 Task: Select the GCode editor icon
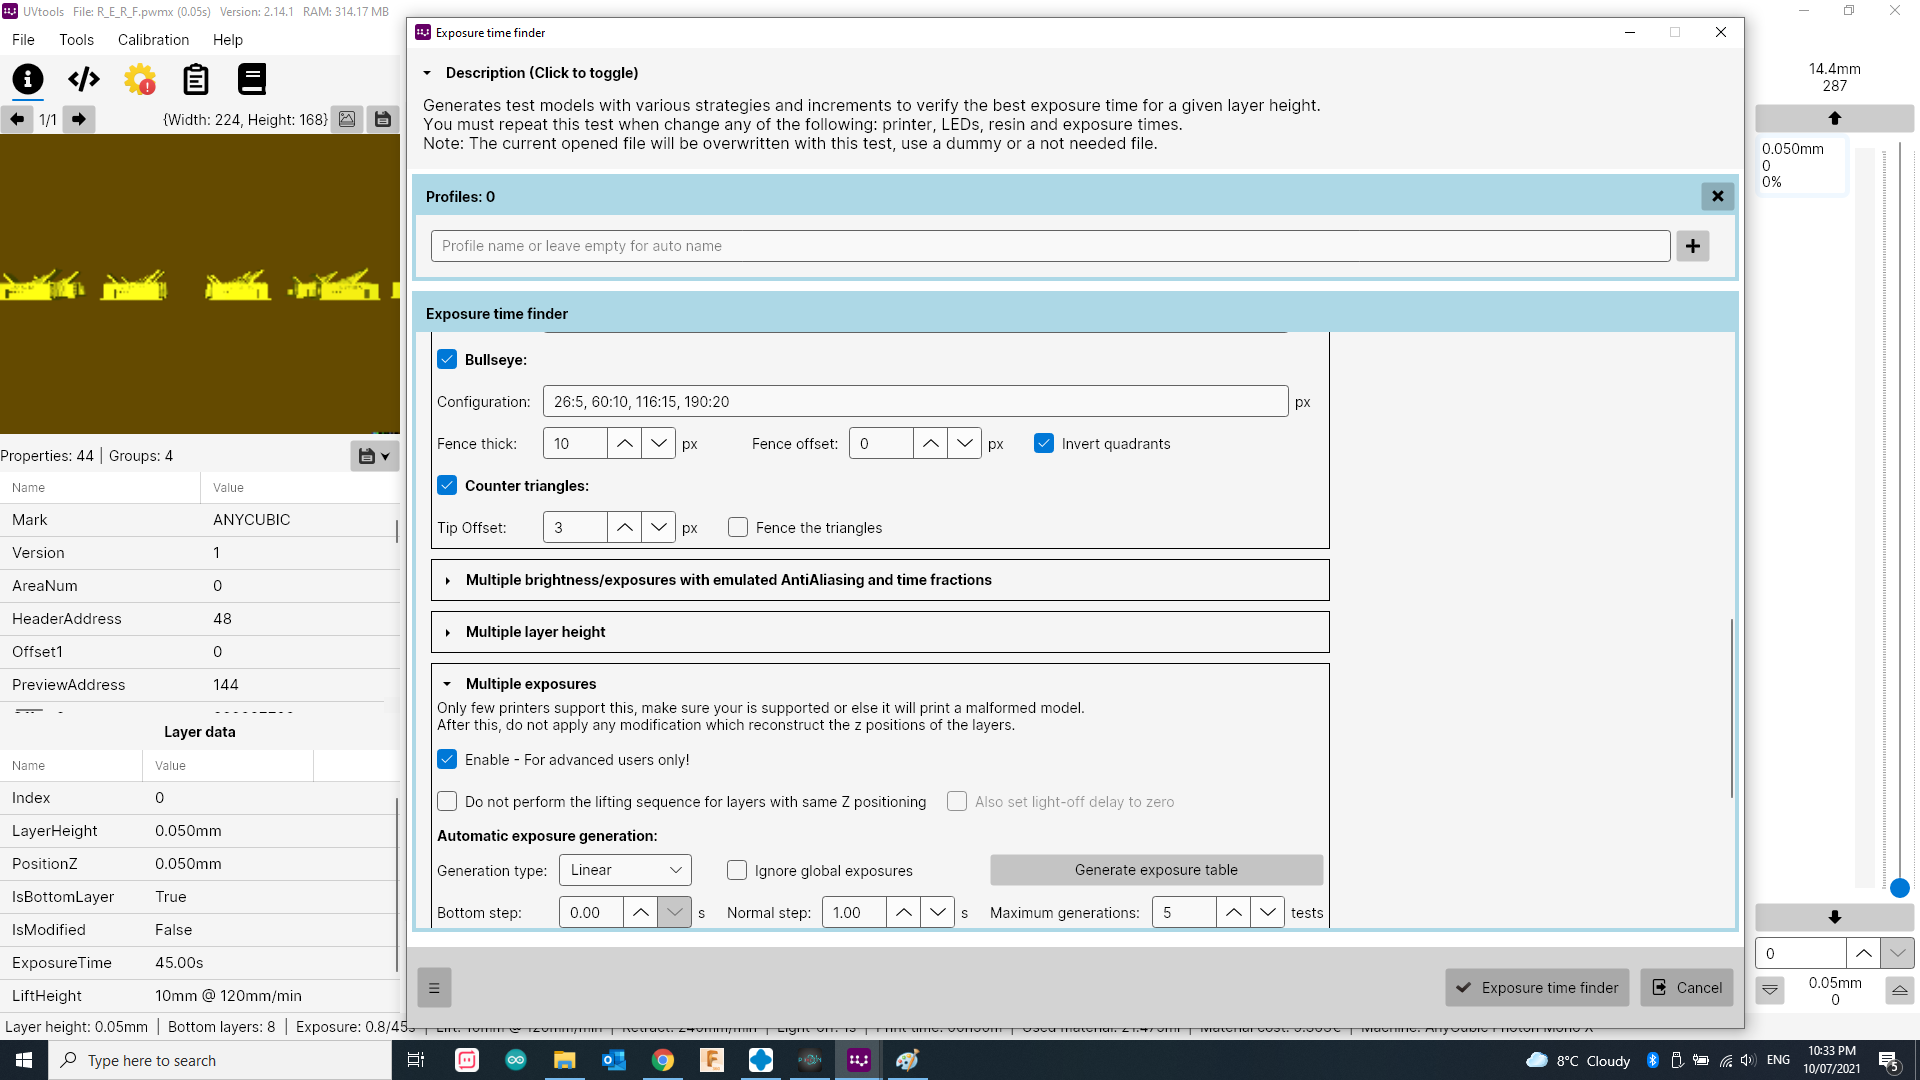[x=84, y=79]
